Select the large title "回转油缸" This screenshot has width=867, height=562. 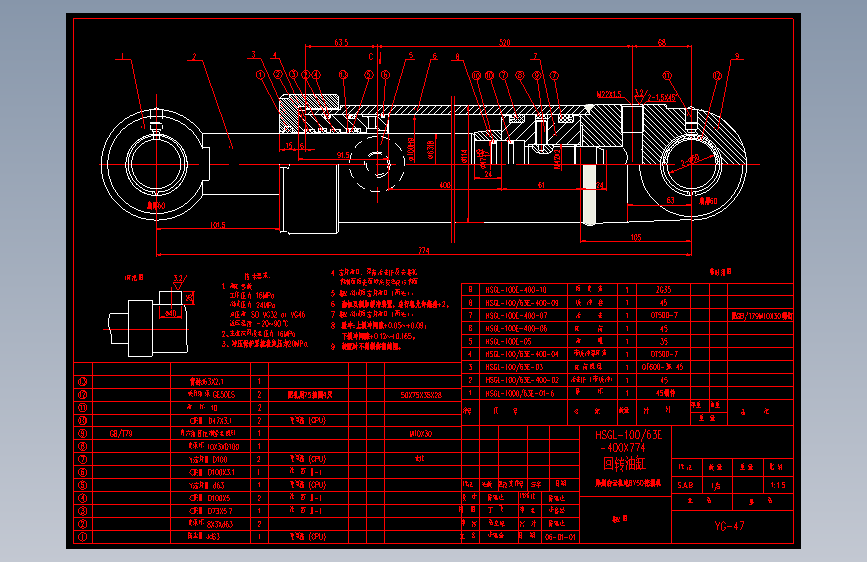tap(624, 464)
